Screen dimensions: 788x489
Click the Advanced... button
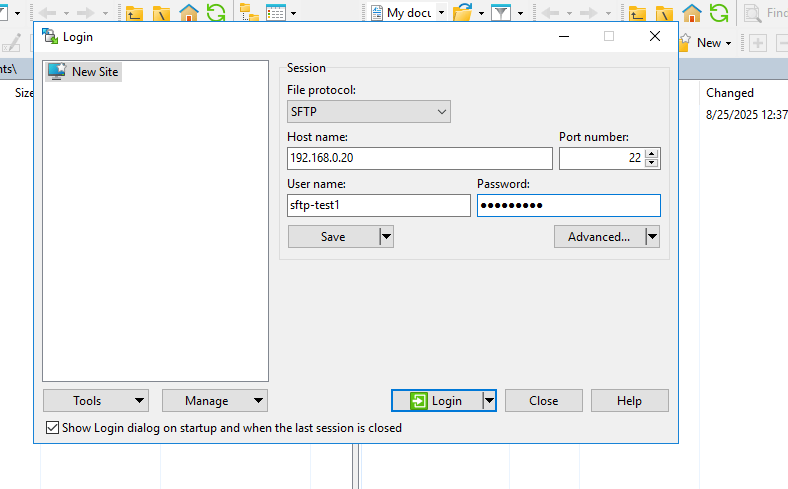[x=600, y=236]
